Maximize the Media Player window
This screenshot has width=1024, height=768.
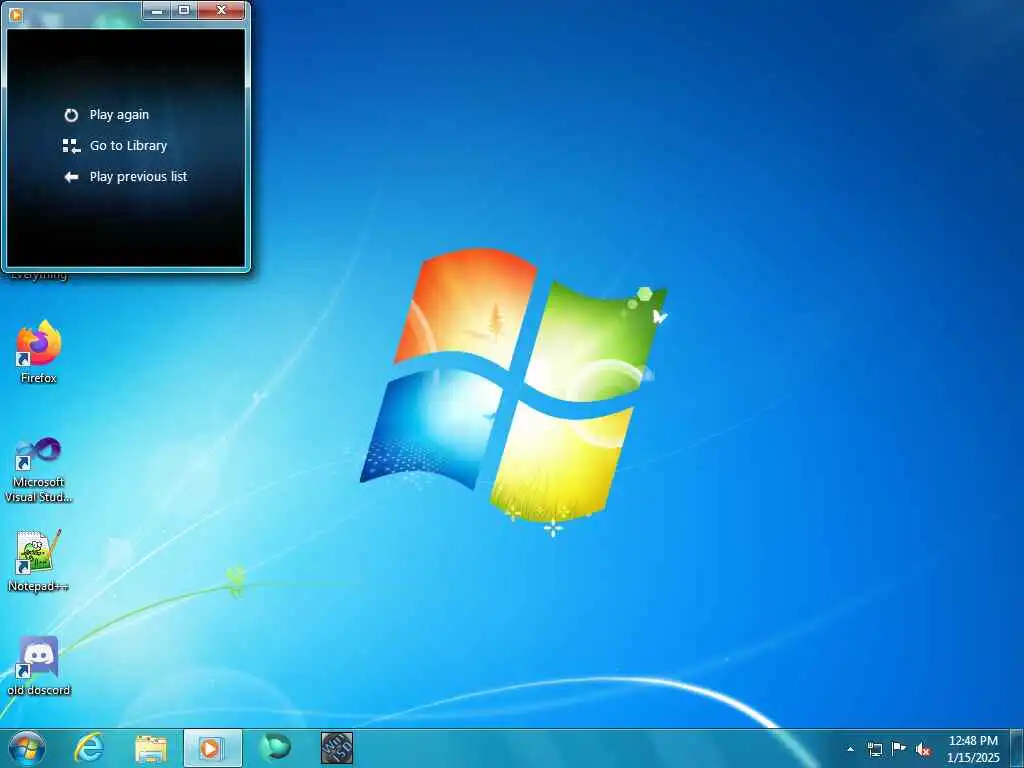pos(184,10)
